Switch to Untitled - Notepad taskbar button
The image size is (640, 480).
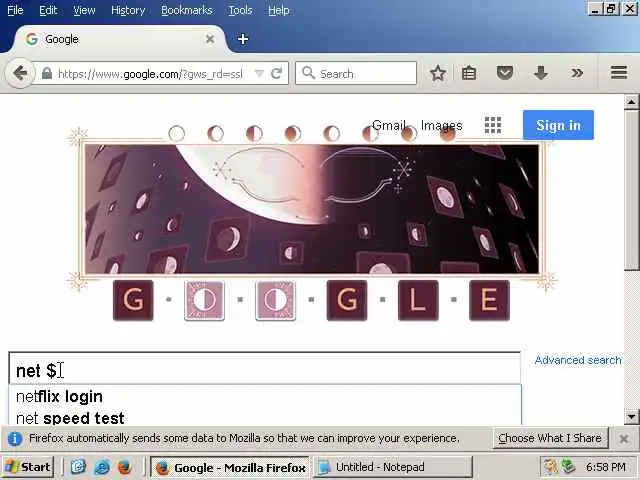(393, 467)
